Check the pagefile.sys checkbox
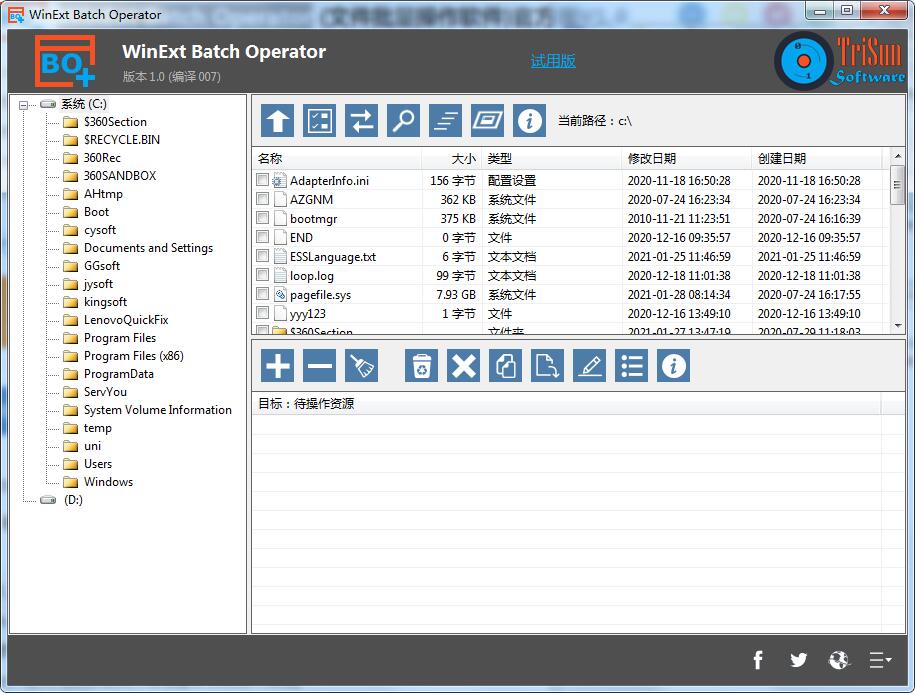 click(263, 293)
